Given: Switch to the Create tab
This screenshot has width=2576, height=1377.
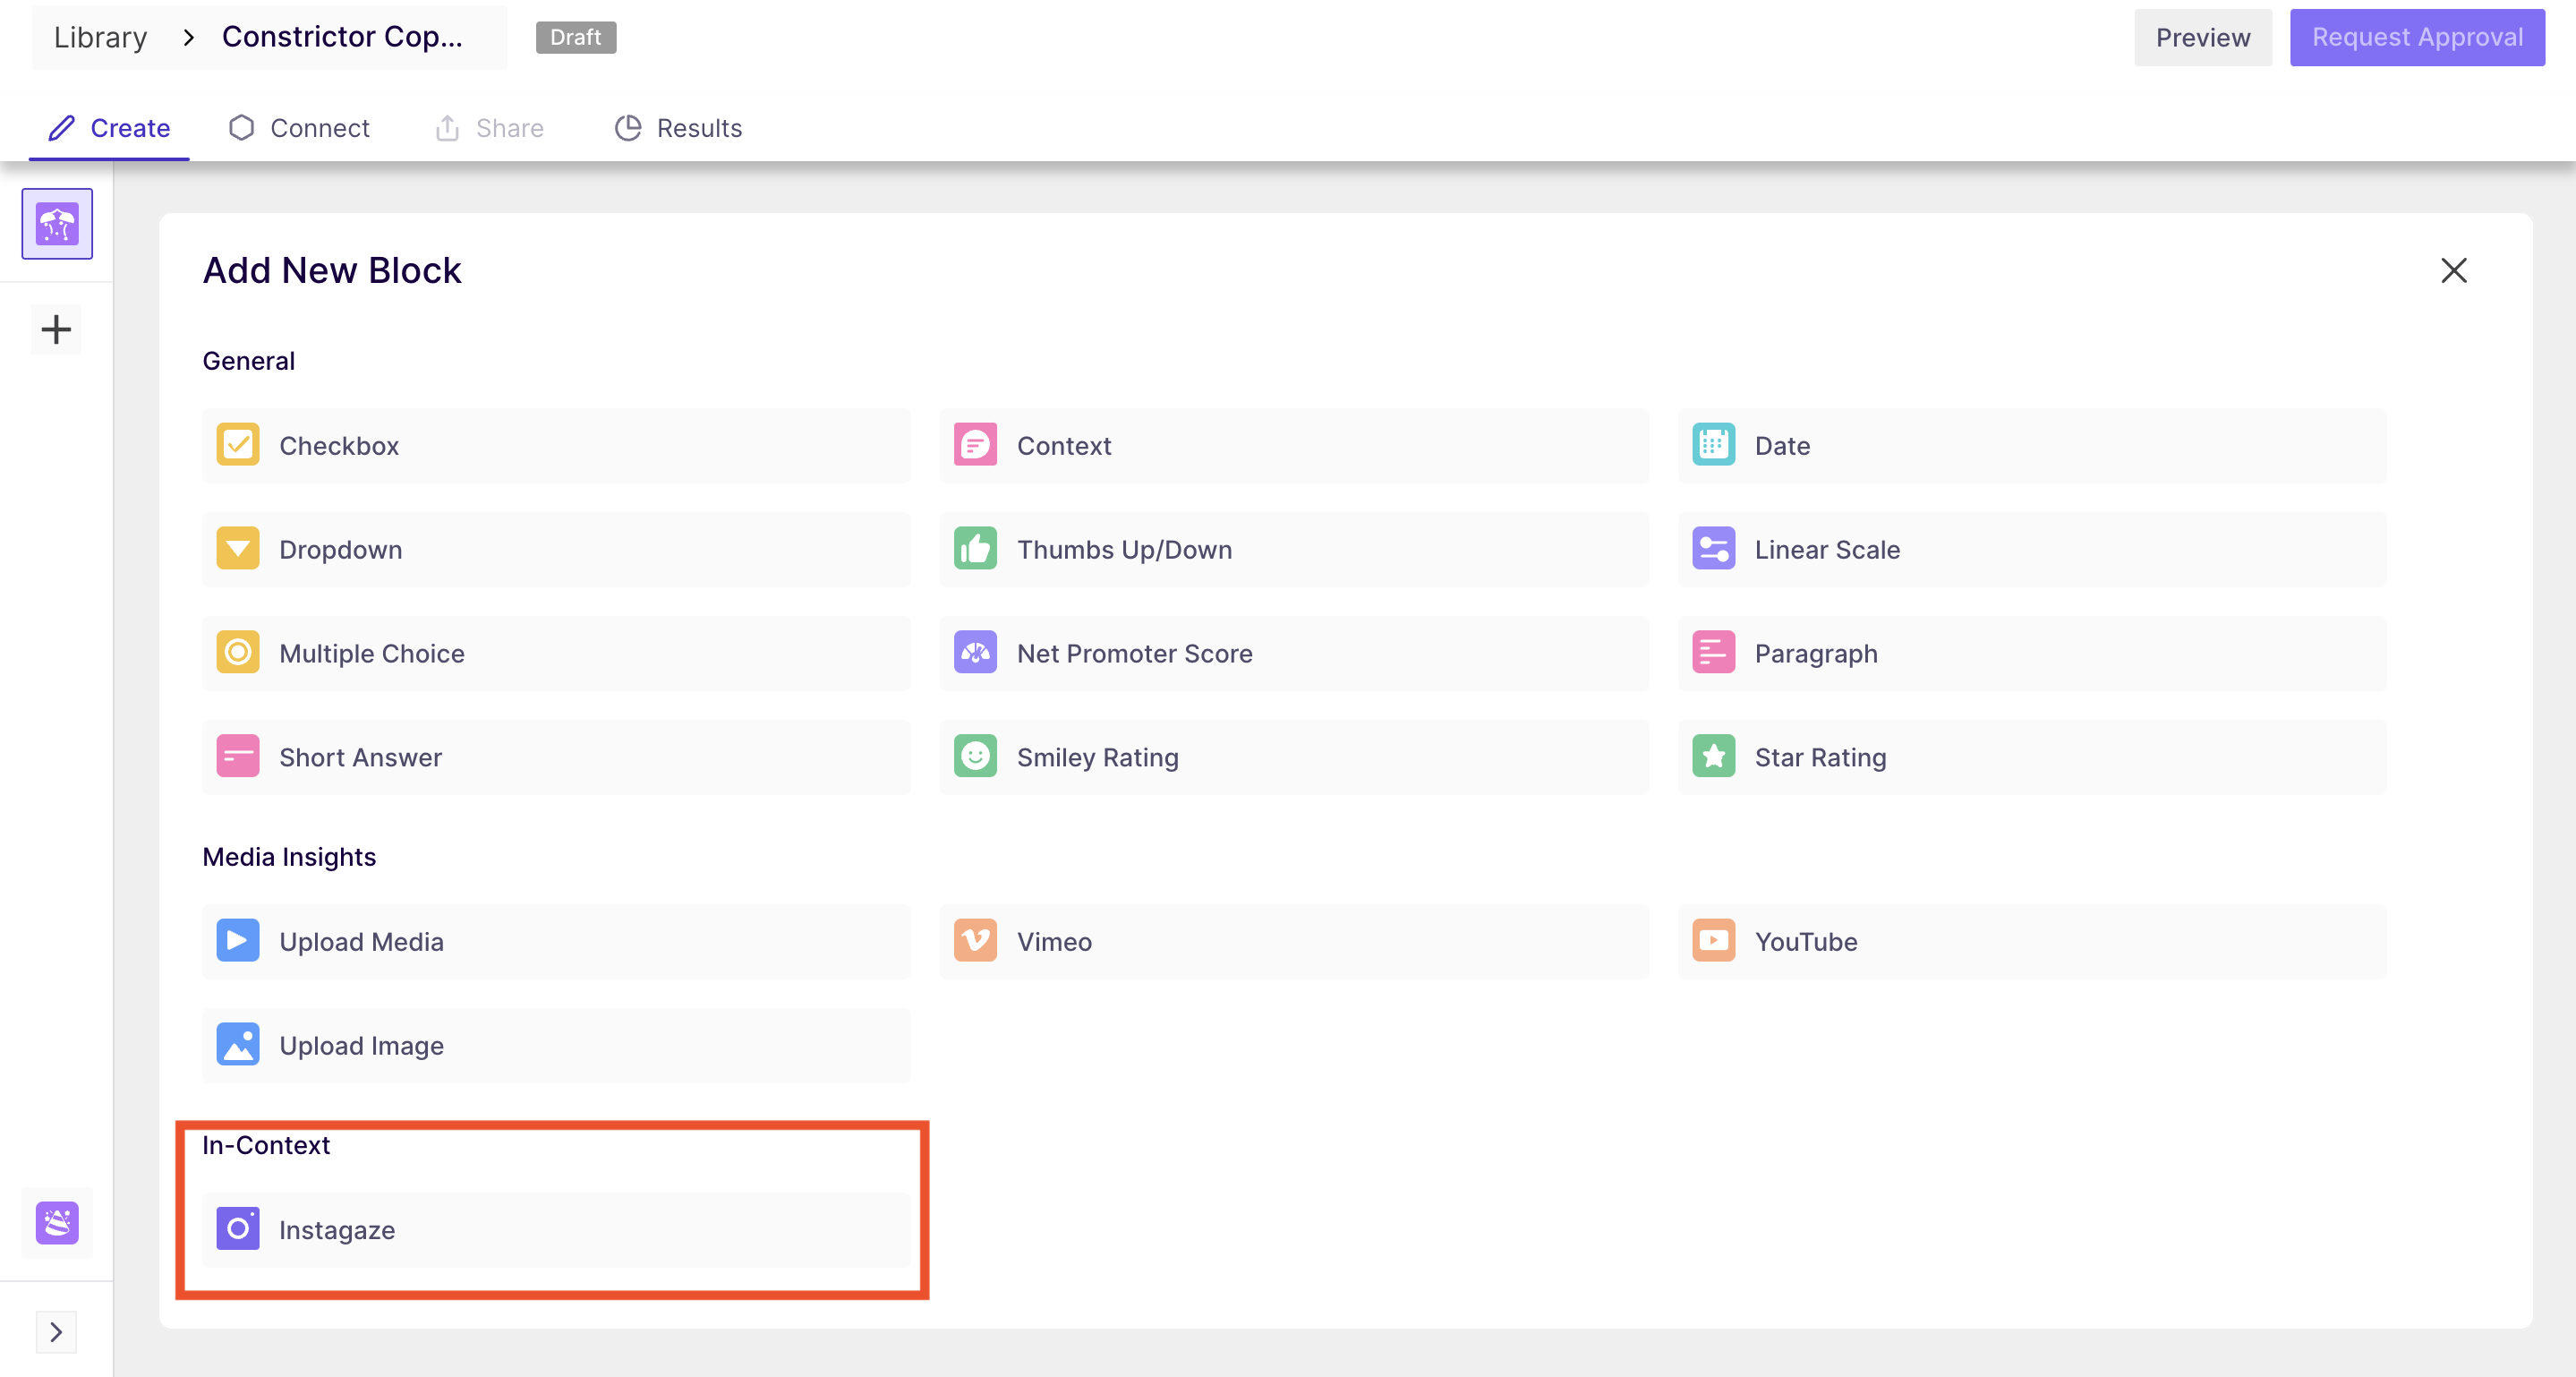Looking at the screenshot, I should tap(110, 128).
